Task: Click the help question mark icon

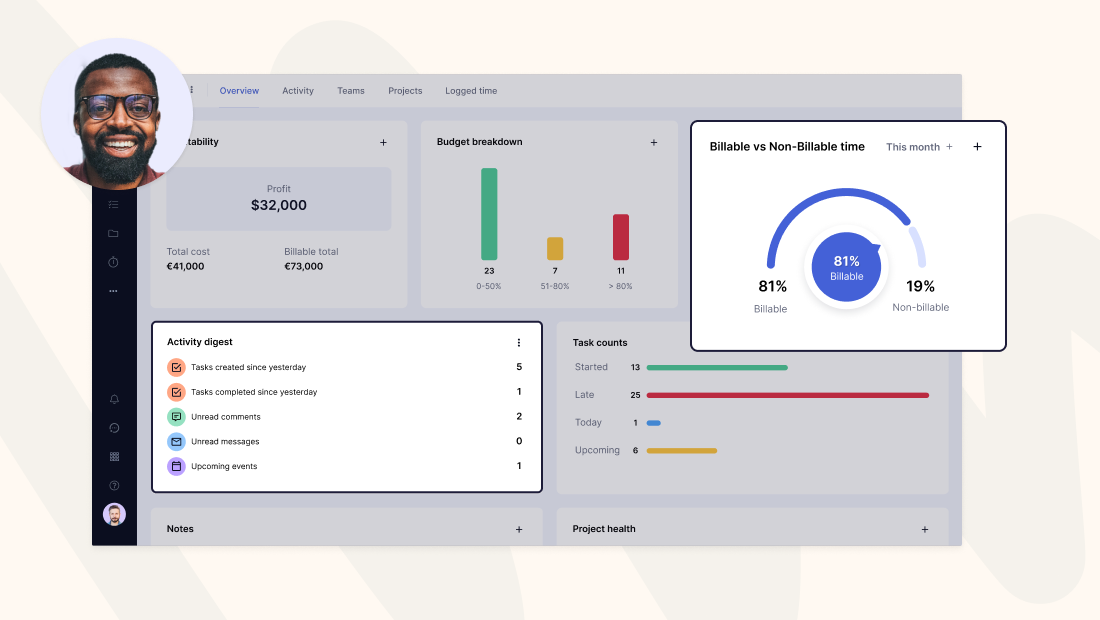Action: [113, 485]
